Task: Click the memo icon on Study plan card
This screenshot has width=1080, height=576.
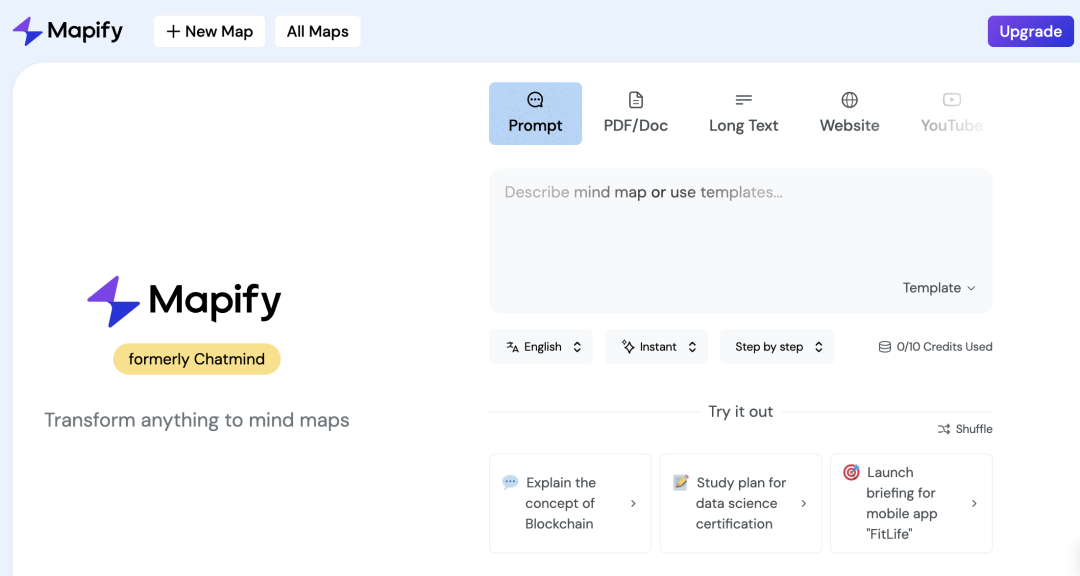Action: click(x=681, y=482)
